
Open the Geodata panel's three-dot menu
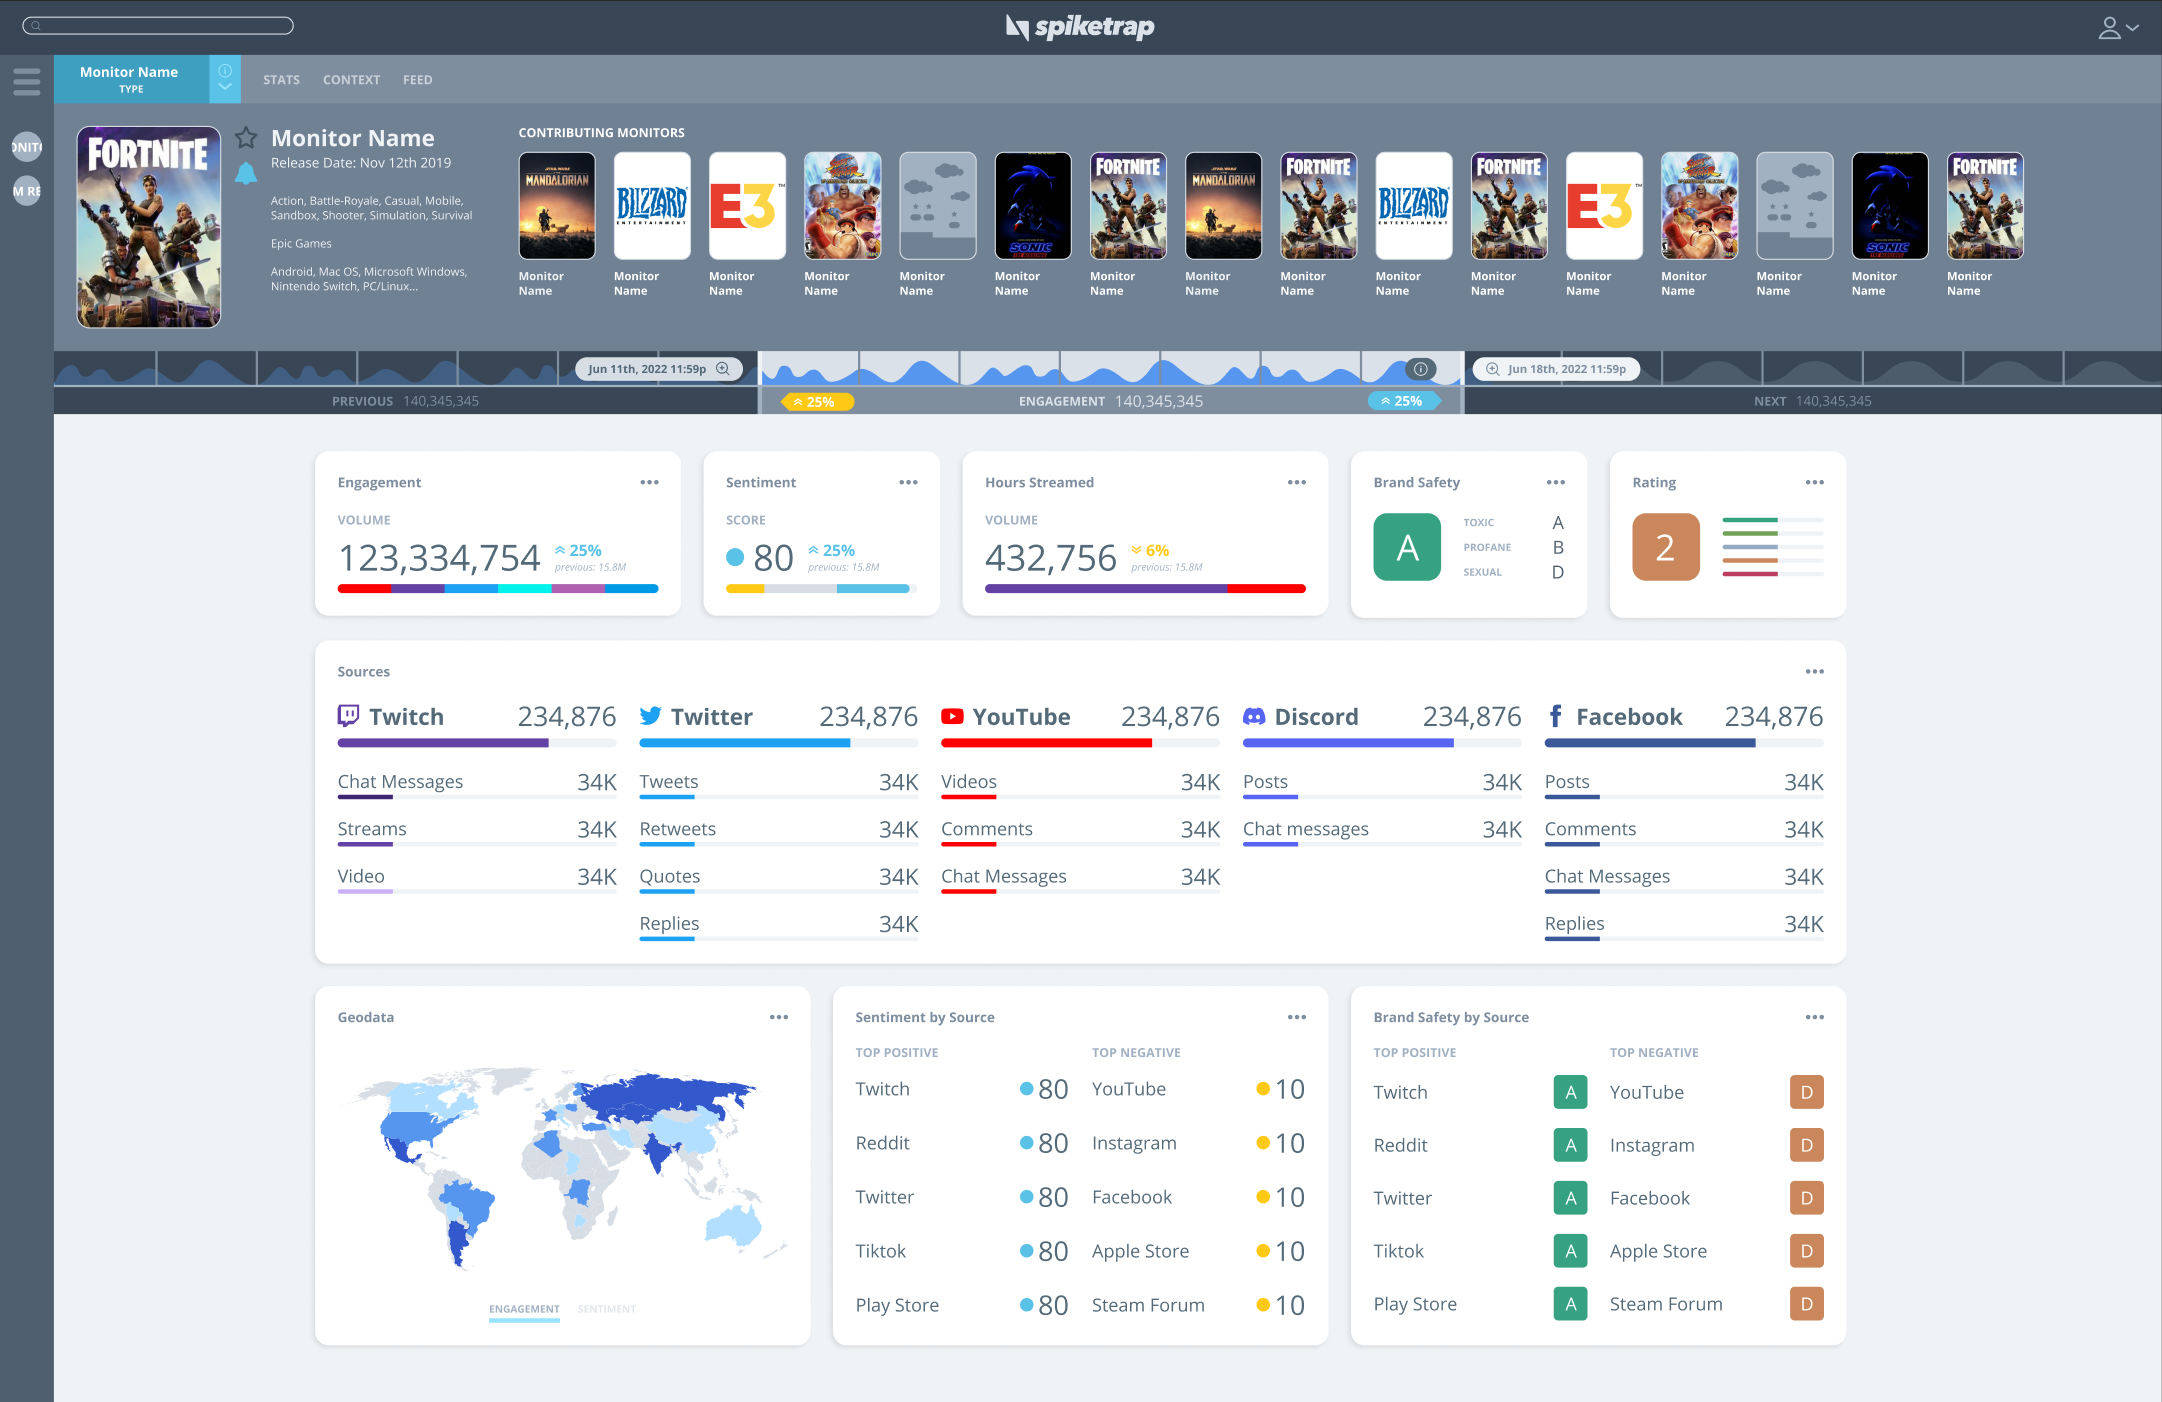778,1017
